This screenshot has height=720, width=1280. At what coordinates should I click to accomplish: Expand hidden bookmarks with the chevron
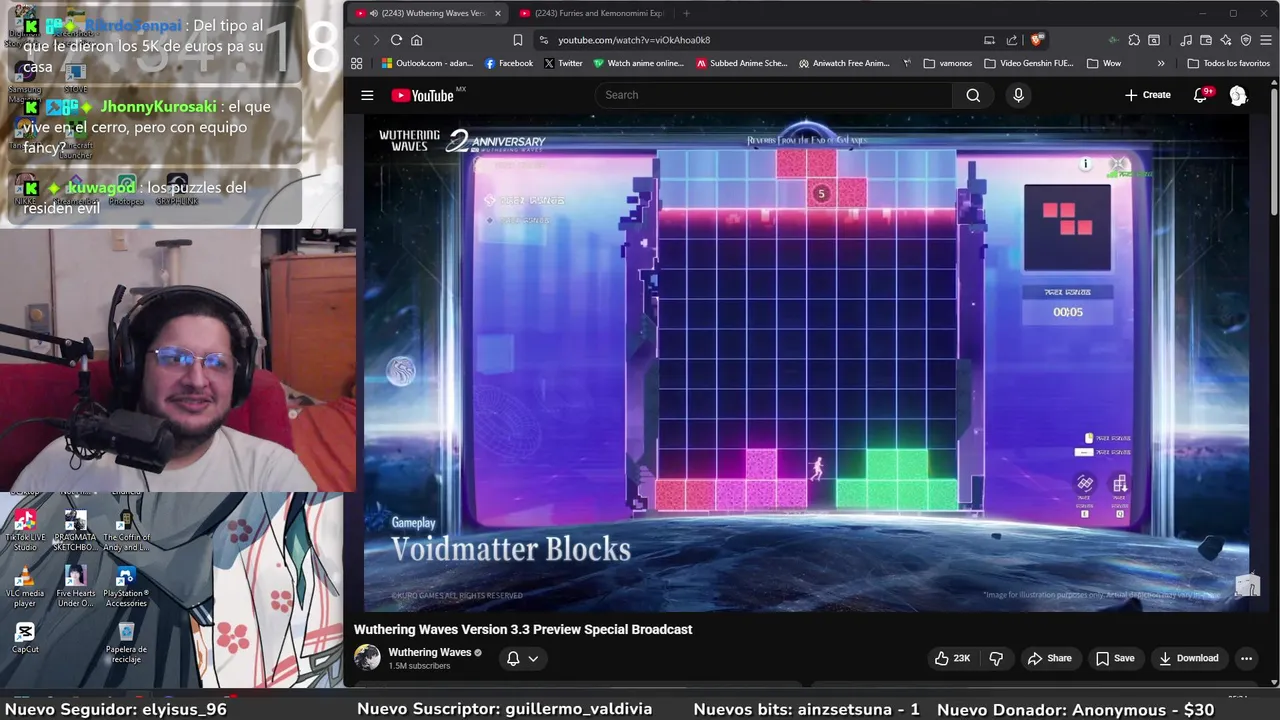(1161, 63)
